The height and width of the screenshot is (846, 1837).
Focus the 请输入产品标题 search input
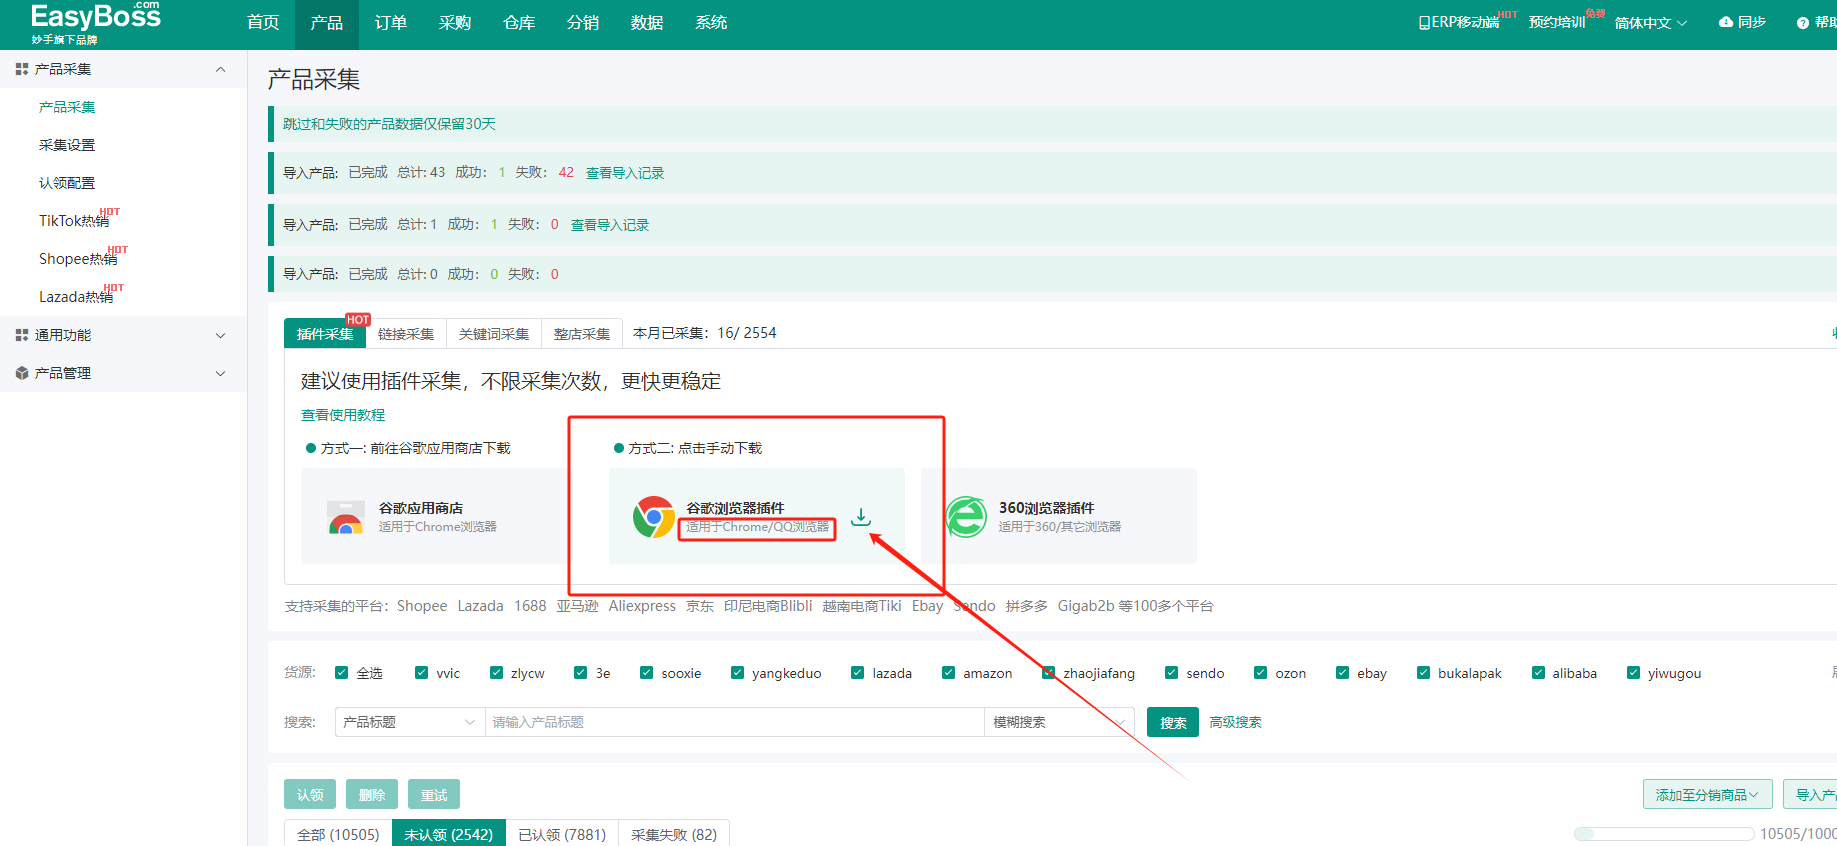pyautogui.click(x=735, y=722)
